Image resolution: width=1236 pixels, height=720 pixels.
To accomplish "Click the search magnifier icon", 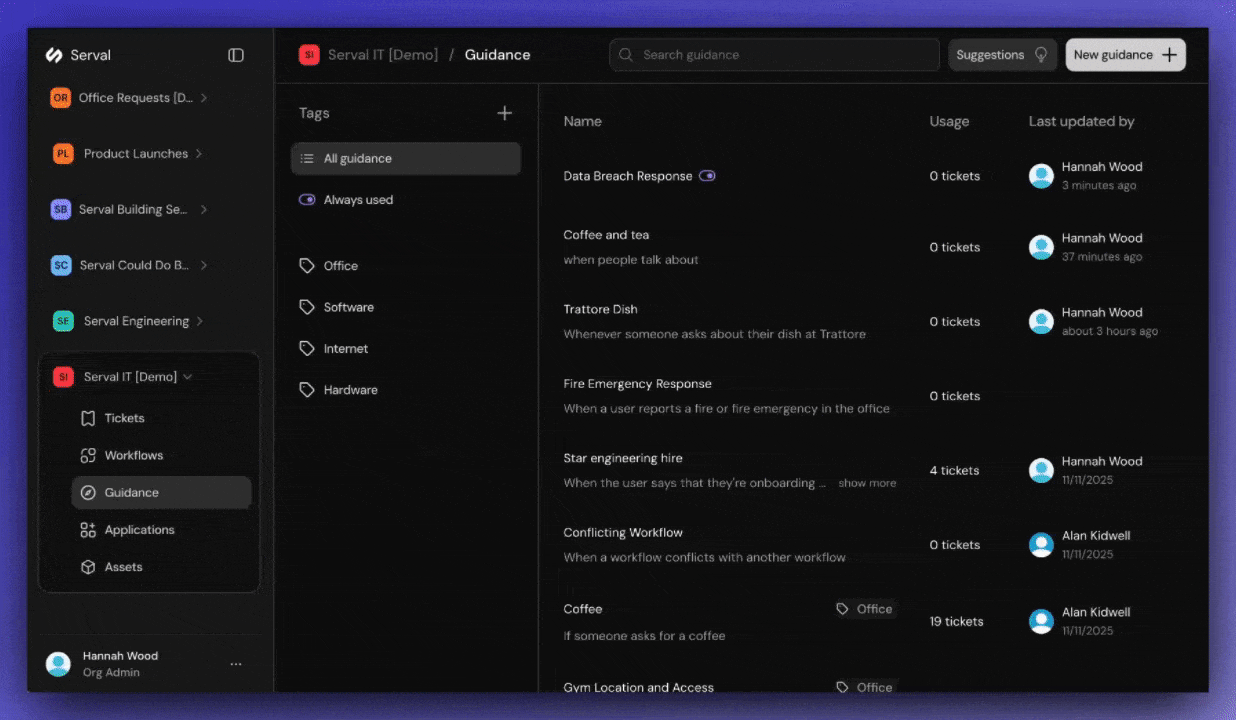I will tap(626, 55).
